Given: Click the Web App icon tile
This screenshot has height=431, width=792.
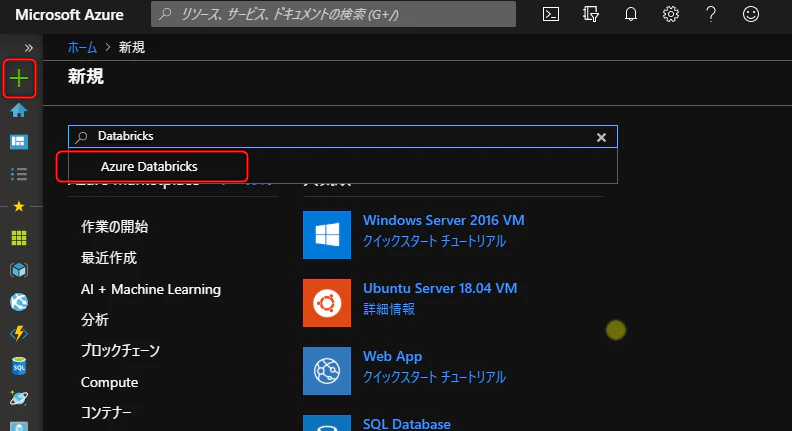Looking at the screenshot, I should pyautogui.click(x=327, y=371).
